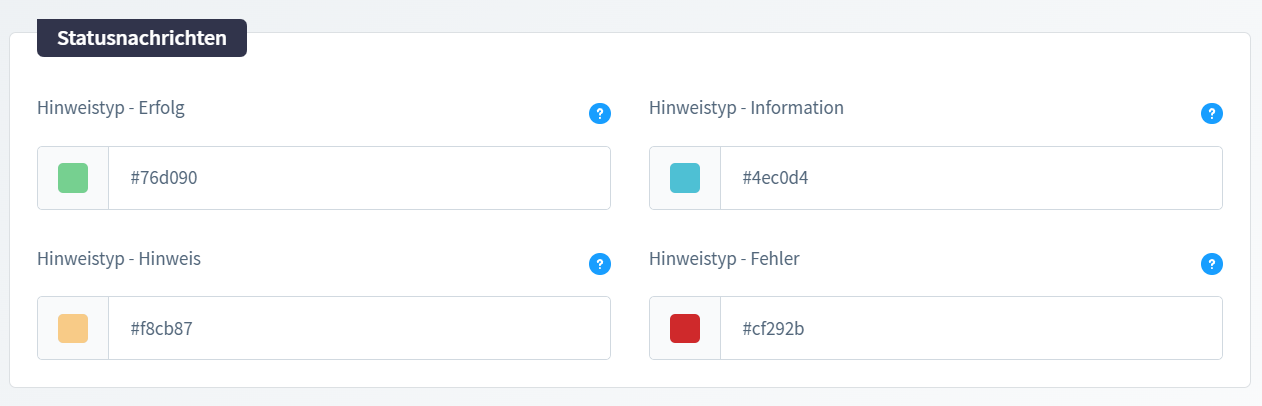Image resolution: width=1262 pixels, height=406 pixels.
Task: Click the Hinweistyp - Fehler label
Action: pos(724,259)
